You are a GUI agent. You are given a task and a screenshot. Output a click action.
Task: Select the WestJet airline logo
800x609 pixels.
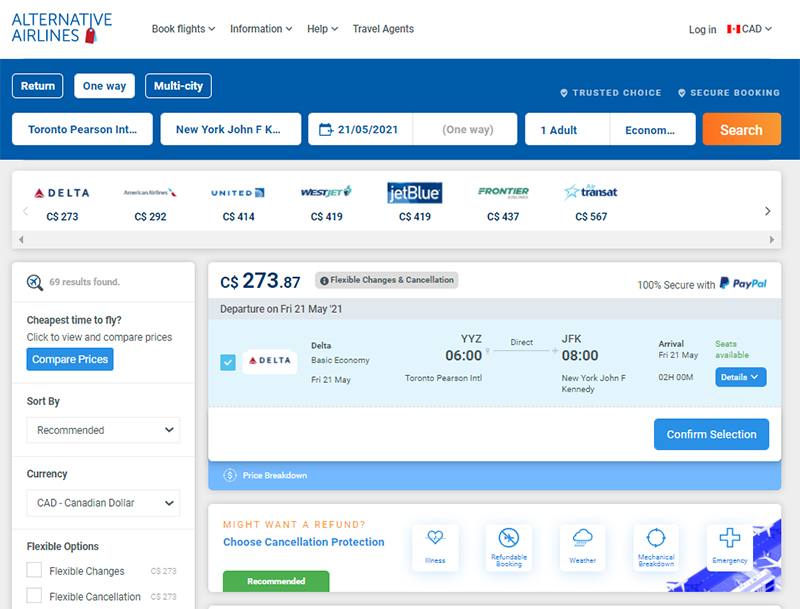[x=327, y=192]
